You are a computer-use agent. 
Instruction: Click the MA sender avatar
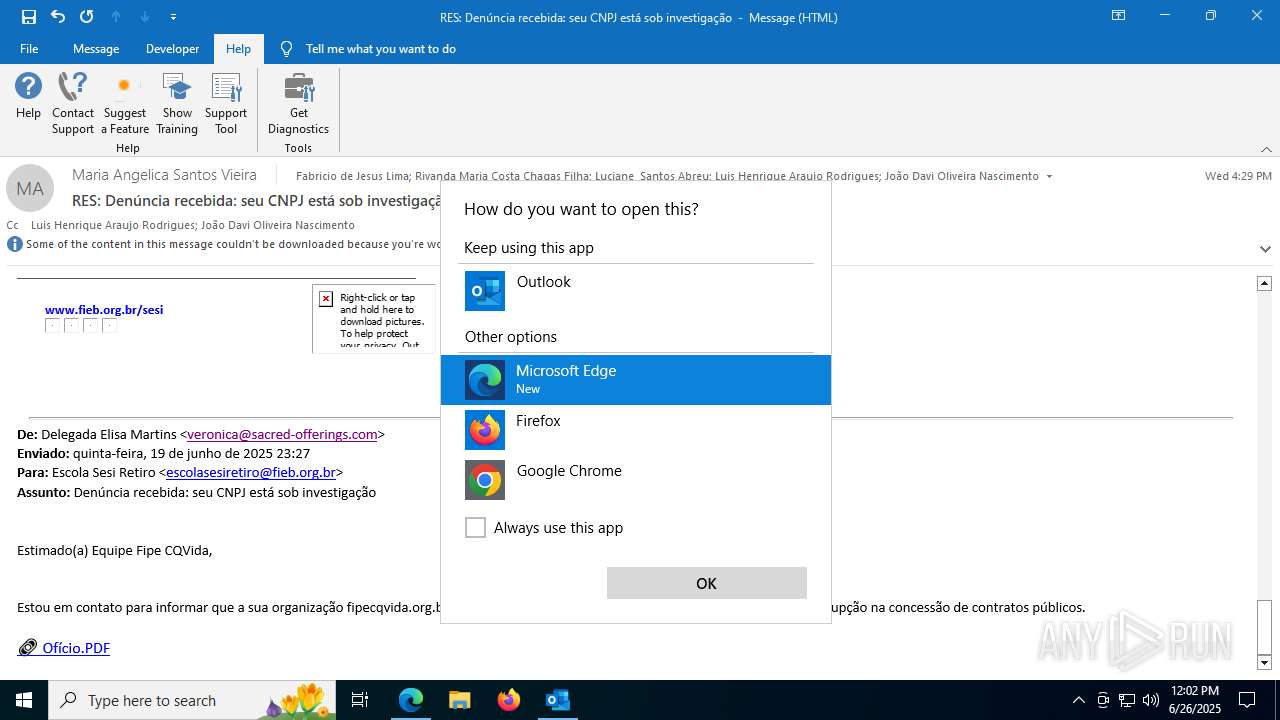point(30,188)
